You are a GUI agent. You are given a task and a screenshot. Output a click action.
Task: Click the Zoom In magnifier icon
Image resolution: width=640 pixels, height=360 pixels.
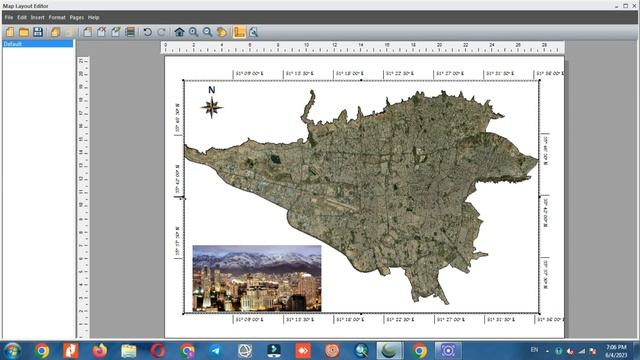click(x=193, y=32)
